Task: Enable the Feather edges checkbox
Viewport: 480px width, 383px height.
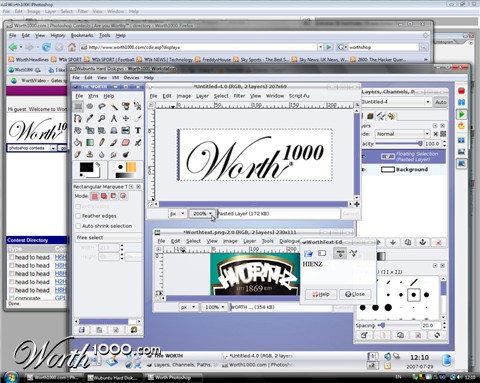Action: pos(78,216)
